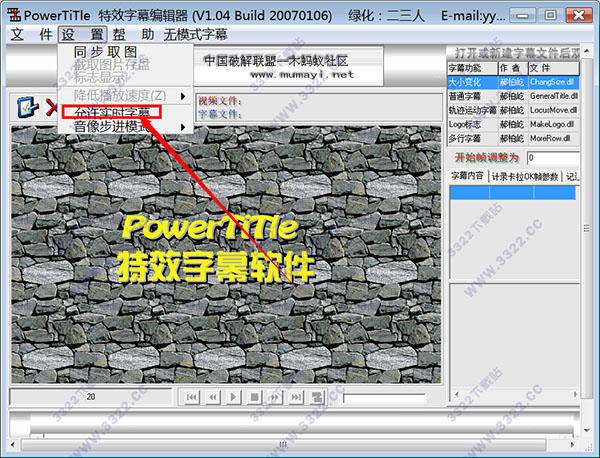600x458 pixels.
Task: Click the bottom scrollbar left arrow
Action: [x=13, y=445]
